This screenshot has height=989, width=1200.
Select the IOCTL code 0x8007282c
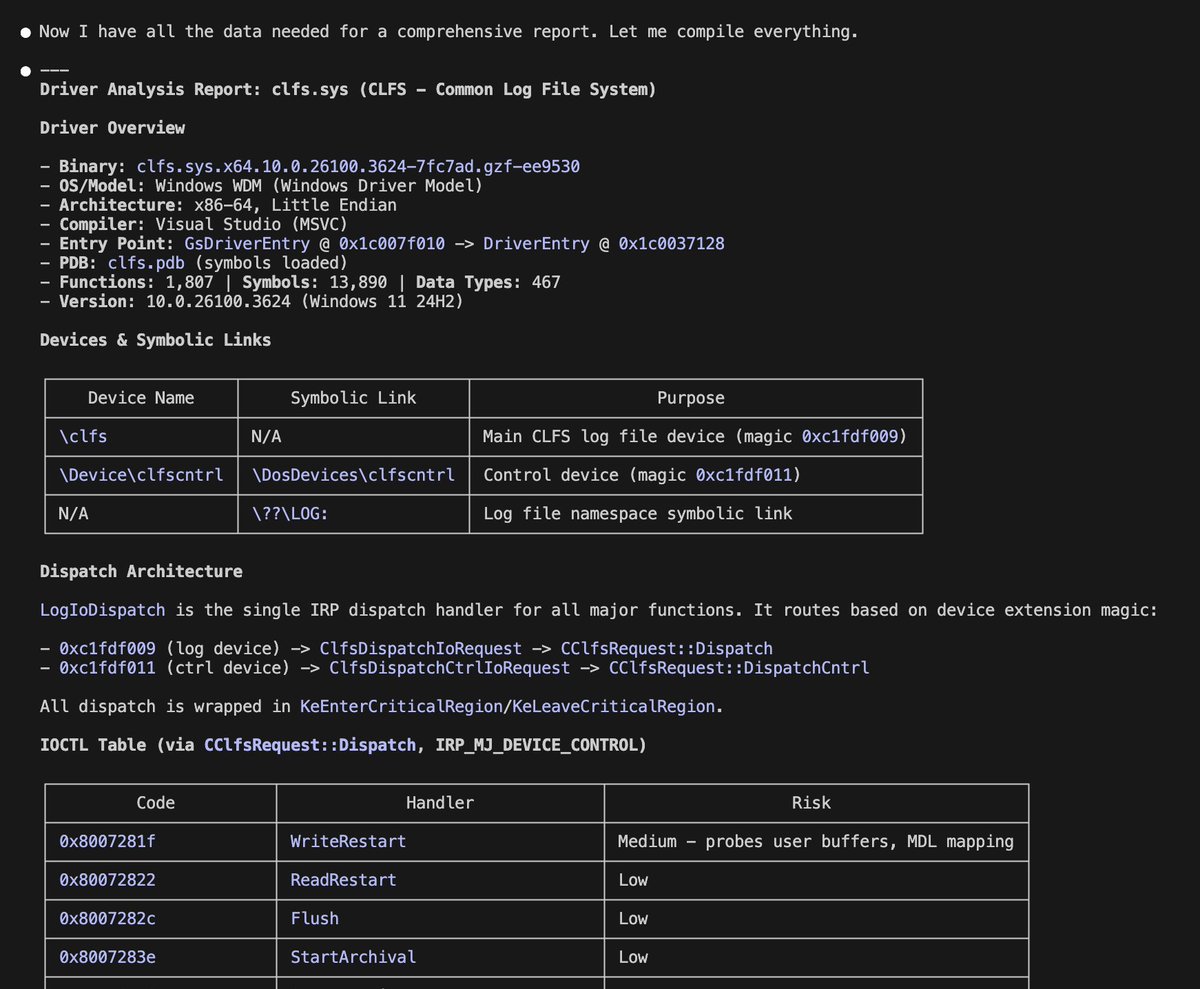[107, 918]
